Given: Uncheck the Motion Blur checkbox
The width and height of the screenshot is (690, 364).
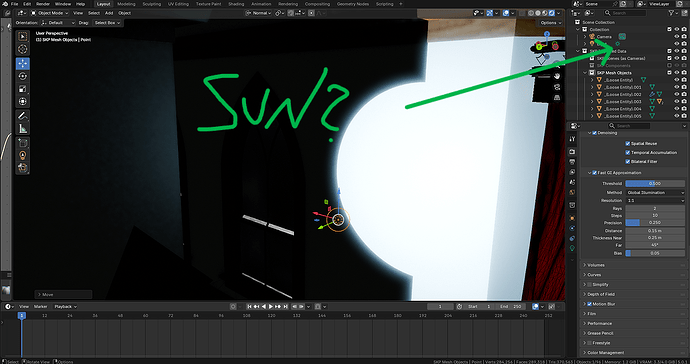Looking at the screenshot, I should tap(589, 304).
